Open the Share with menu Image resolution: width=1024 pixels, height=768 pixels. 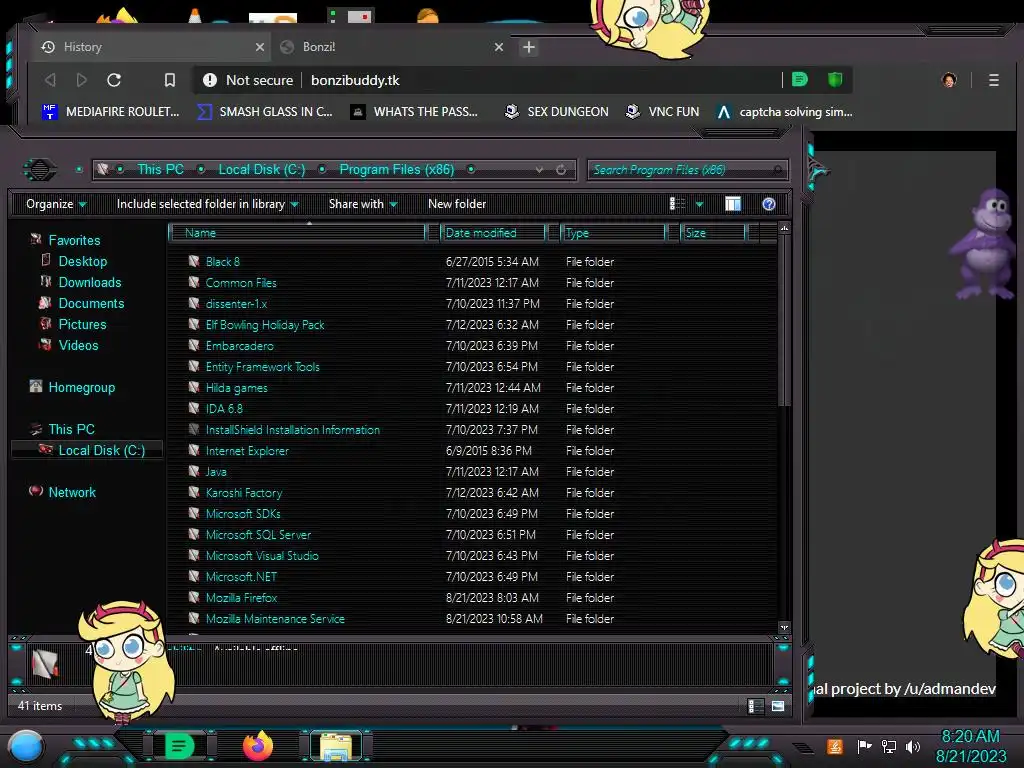363,204
